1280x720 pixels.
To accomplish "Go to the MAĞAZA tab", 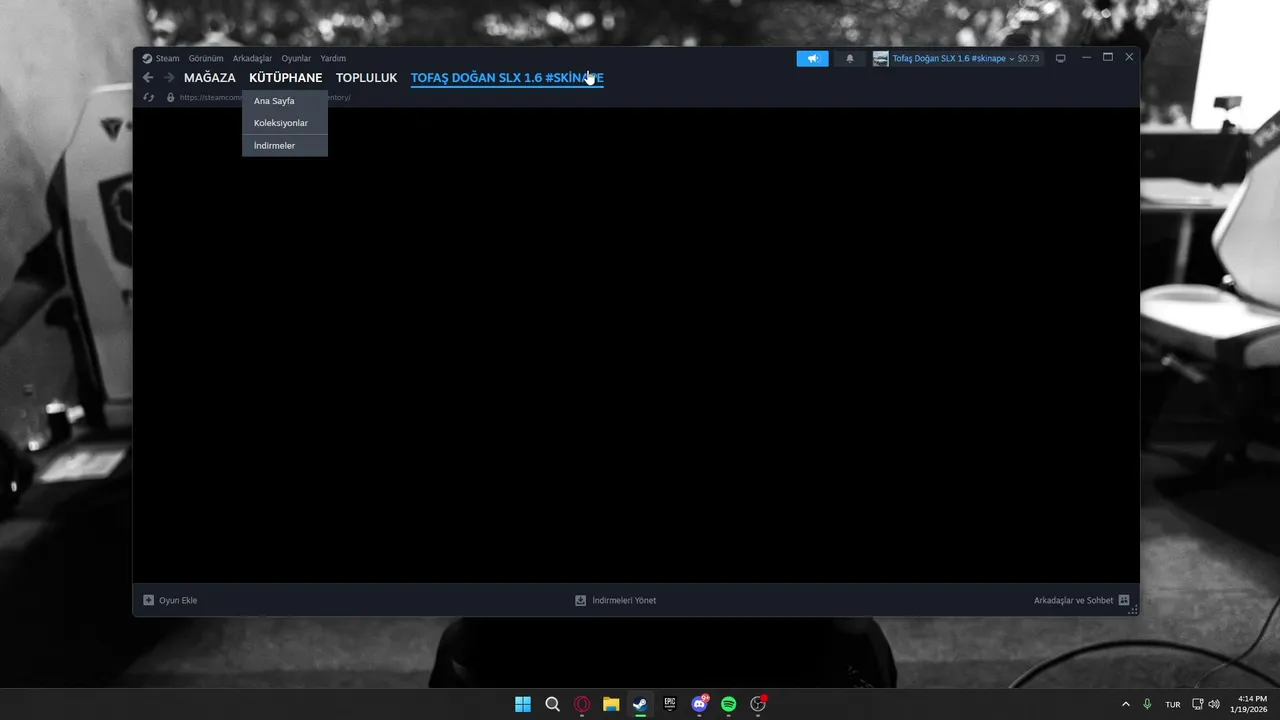I will point(210,78).
